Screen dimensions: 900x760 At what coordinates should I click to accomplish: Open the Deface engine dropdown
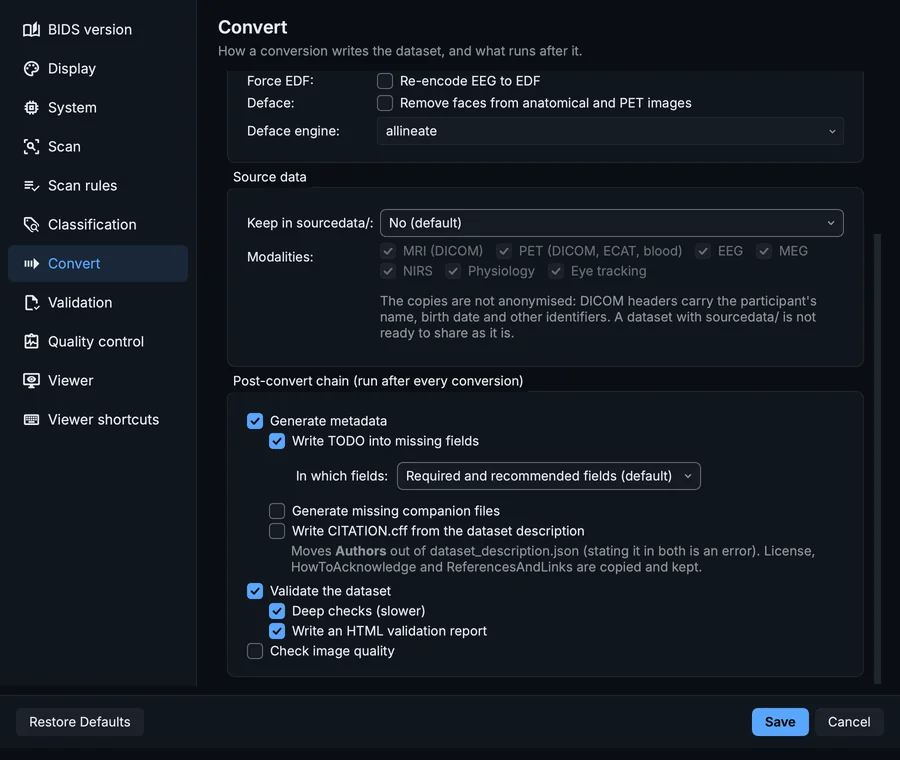[610, 131]
